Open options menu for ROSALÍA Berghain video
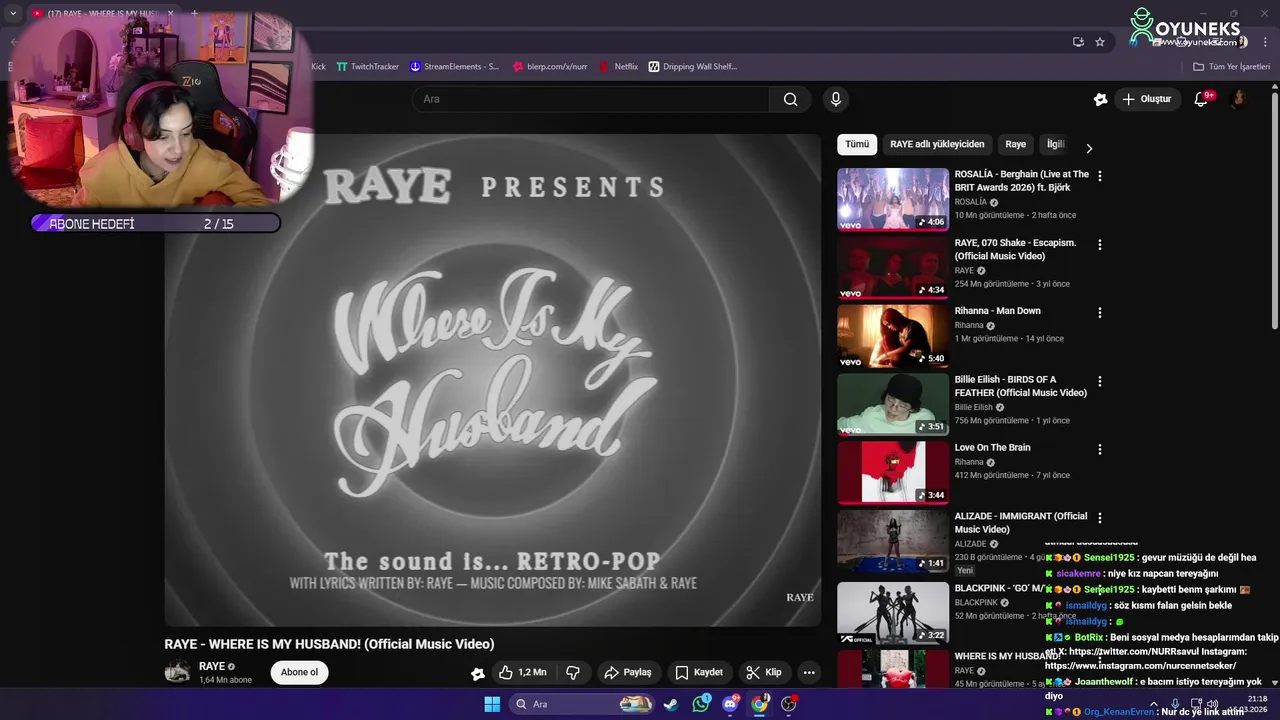 pos(1100,175)
